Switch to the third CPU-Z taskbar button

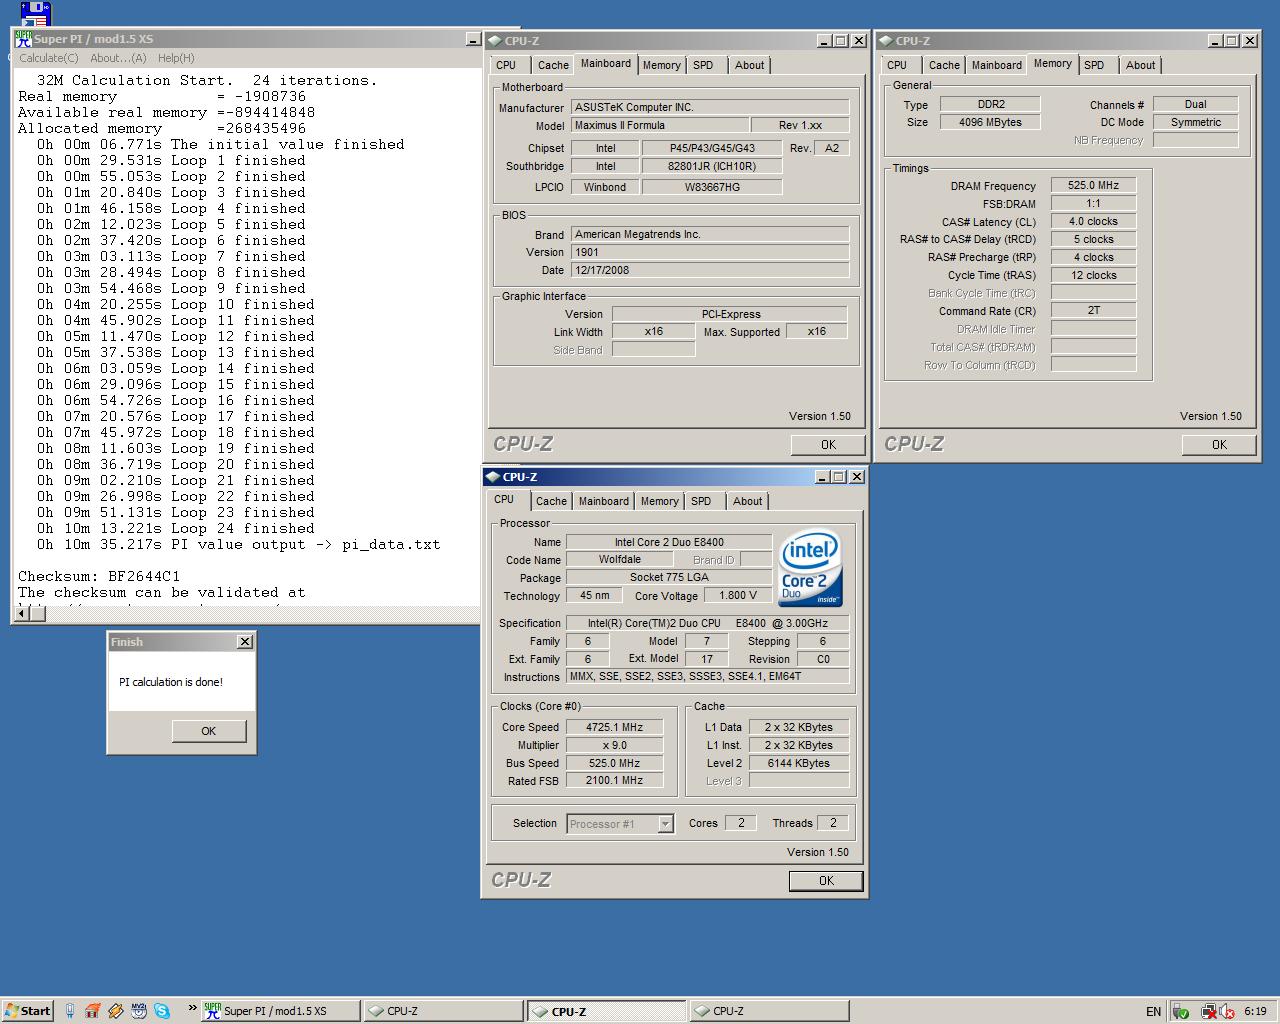(769, 1011)
